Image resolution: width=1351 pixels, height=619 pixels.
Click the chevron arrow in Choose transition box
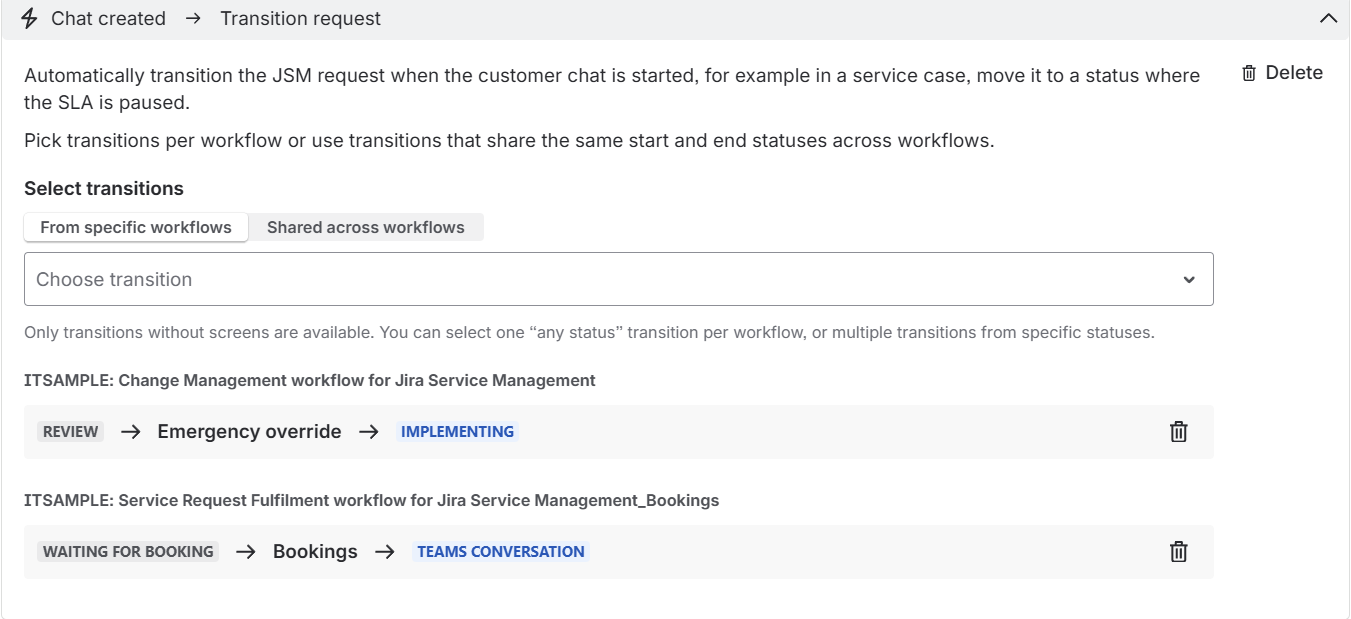[x=1189, y=280]
